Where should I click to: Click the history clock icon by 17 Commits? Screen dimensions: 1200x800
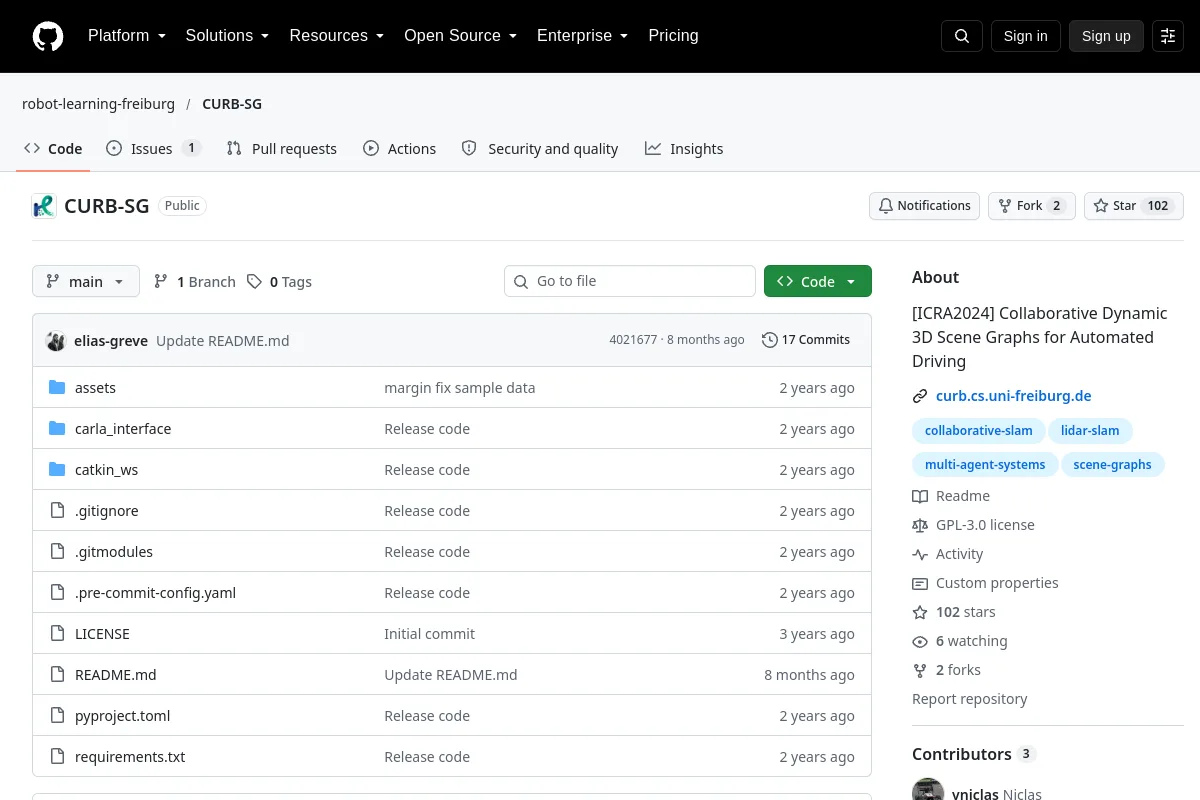[x=769, y=340]
